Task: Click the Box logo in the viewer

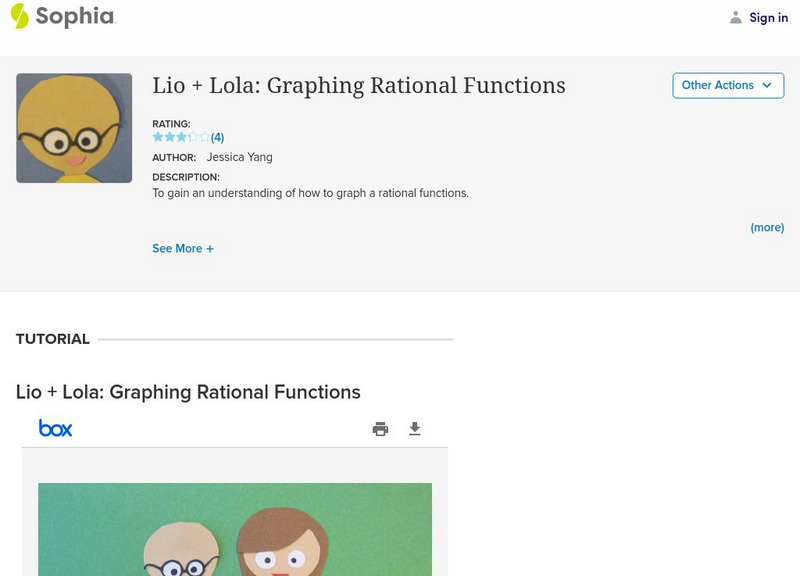Action: point(56,428)
